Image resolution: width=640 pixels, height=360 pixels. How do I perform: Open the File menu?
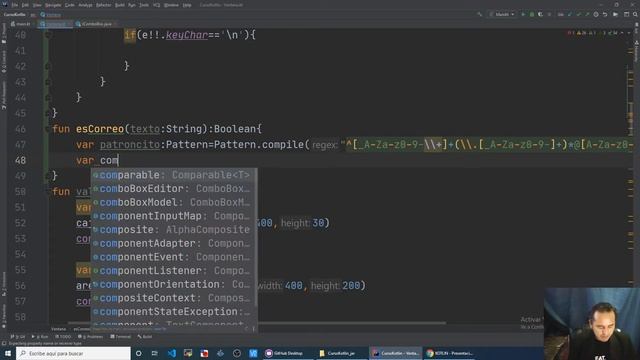pyautogui.click(x=15, y=5)
